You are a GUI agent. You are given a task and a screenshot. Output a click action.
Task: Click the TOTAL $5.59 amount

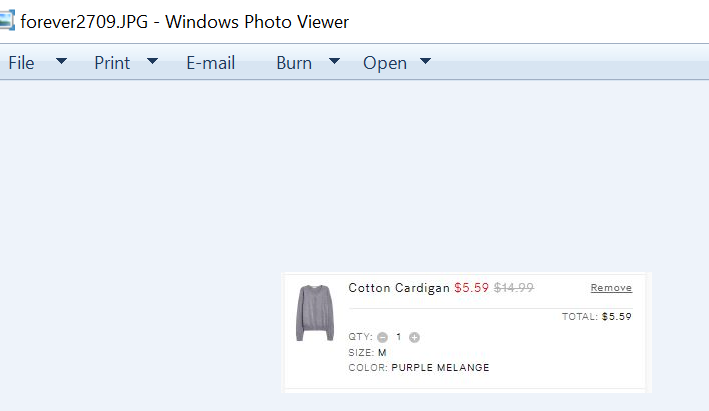(616, 317)
